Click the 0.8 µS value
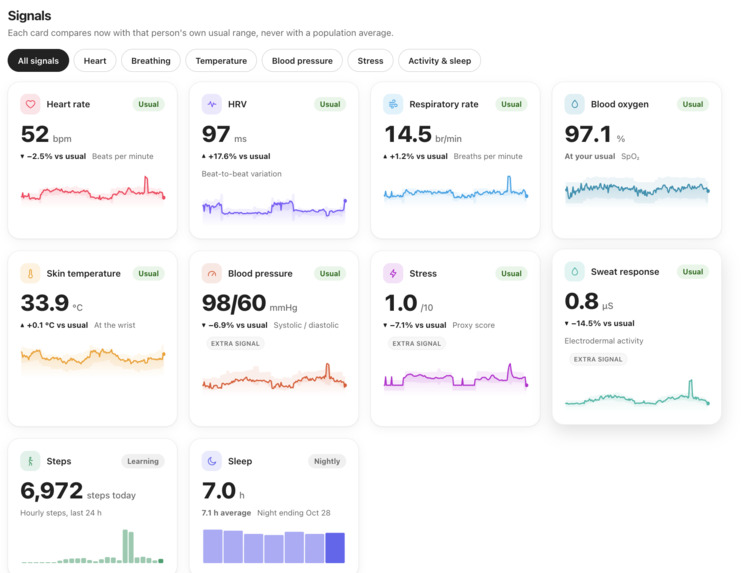Viewport: 750px width, 573px height. coord(589,301)
